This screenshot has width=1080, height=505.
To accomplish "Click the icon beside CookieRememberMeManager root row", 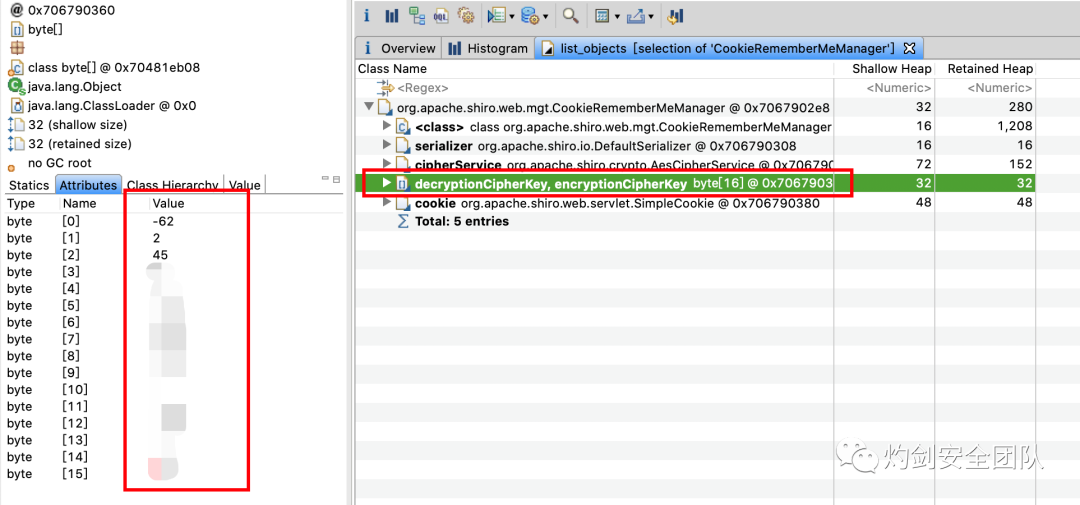I will tap(386, 107).
